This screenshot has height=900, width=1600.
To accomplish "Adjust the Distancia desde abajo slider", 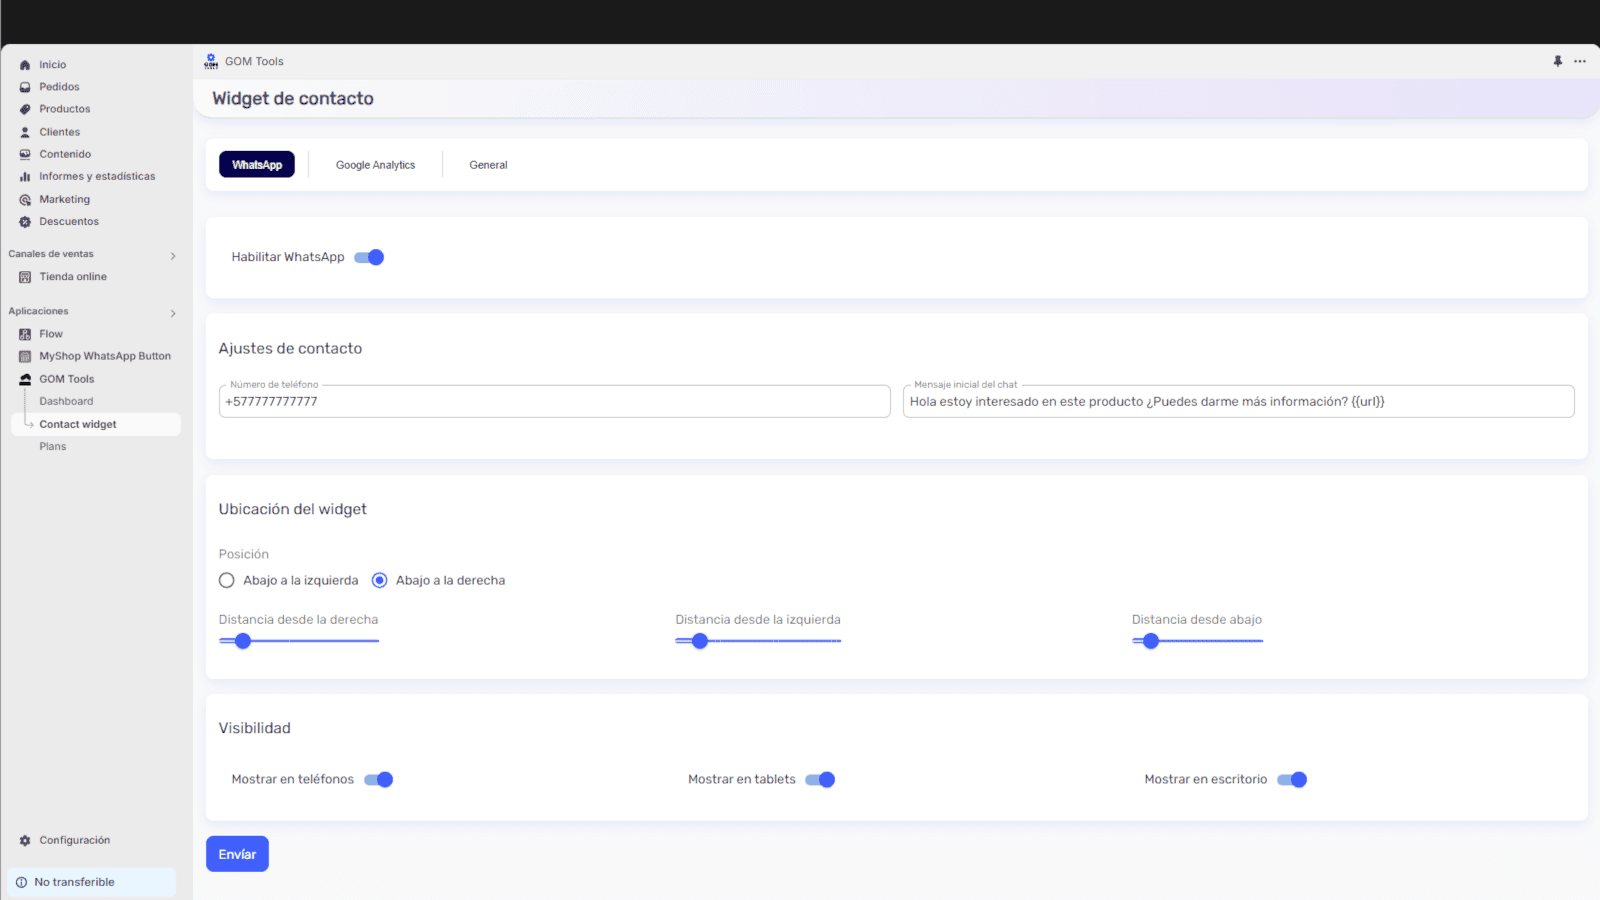I will tap(1151, 641).
